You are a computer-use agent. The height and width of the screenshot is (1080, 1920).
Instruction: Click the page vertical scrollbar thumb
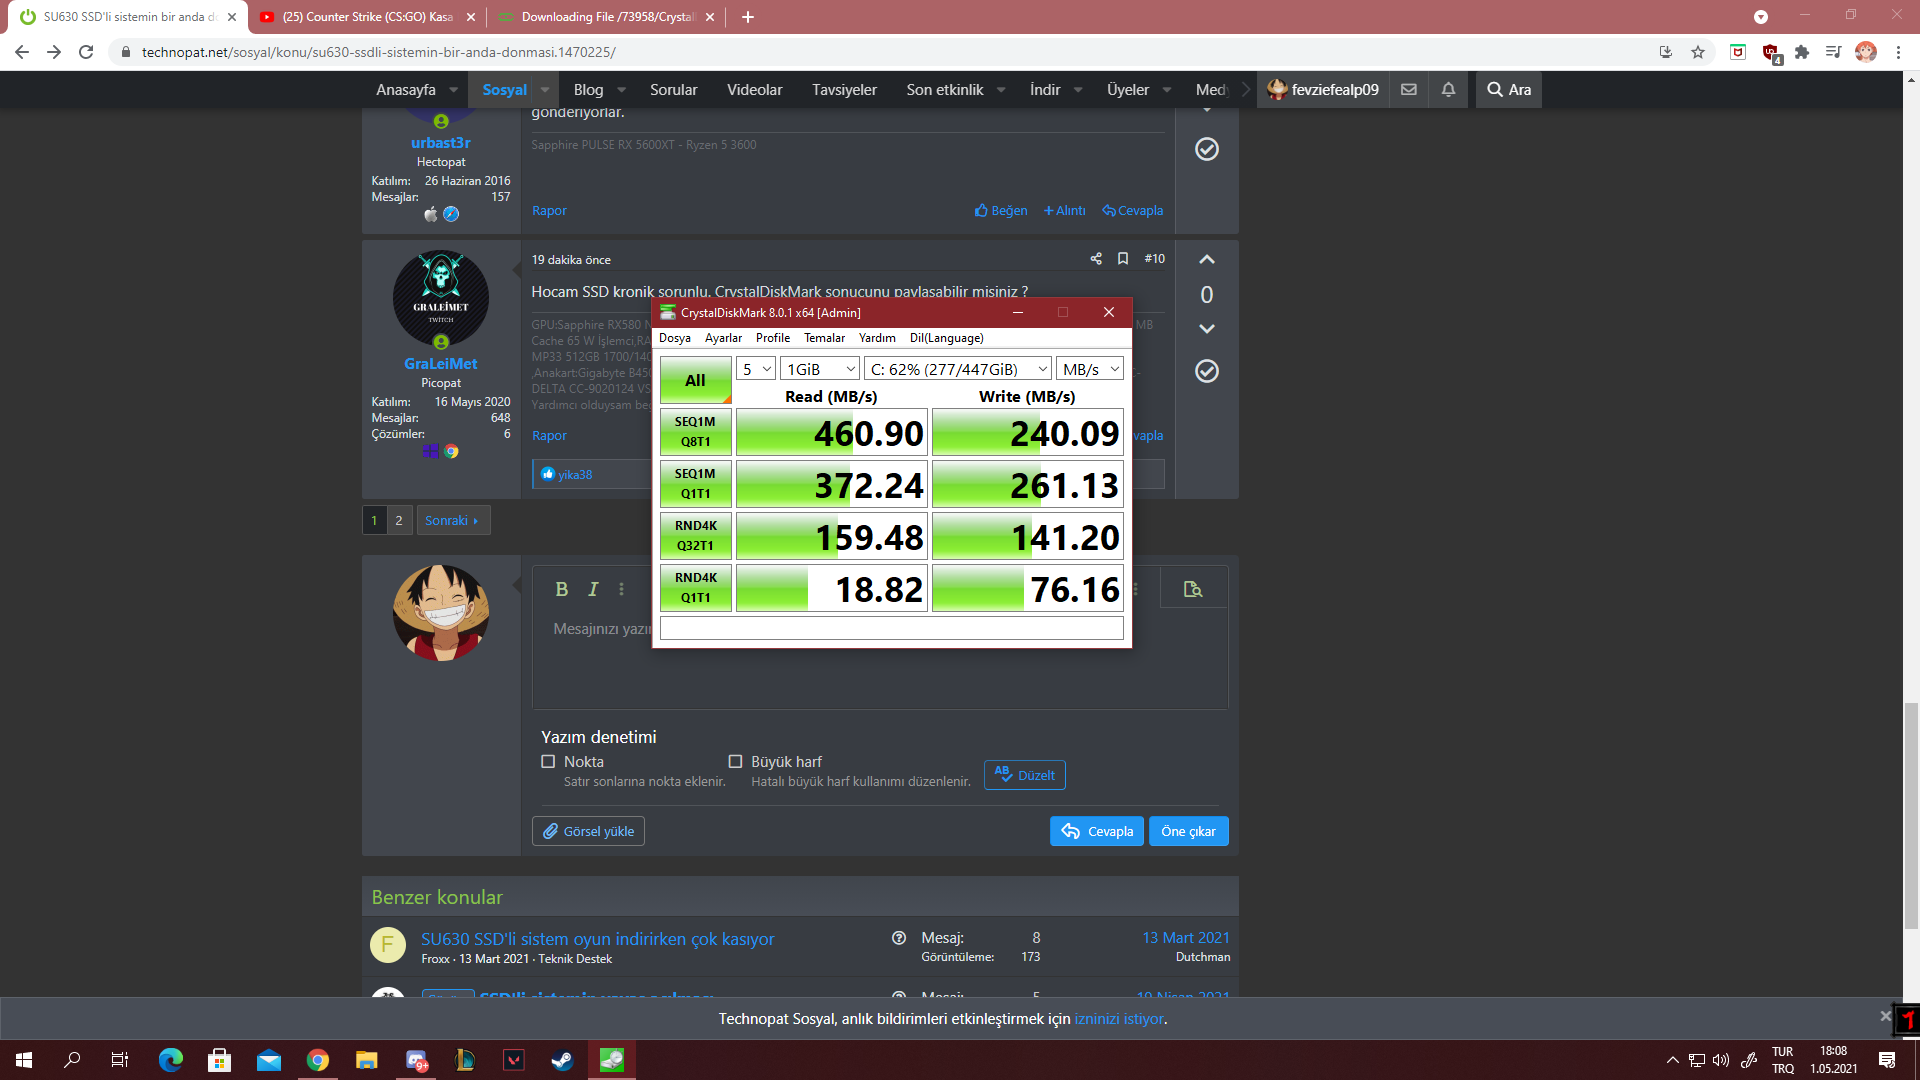click(x=1911, y=815)
